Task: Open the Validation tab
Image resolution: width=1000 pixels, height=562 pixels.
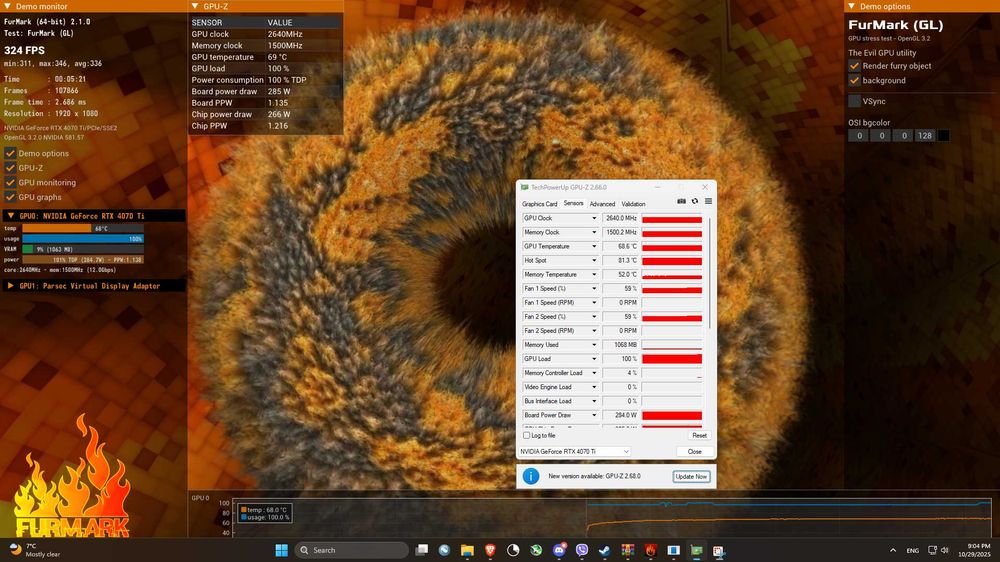Action: click(633, 204)
